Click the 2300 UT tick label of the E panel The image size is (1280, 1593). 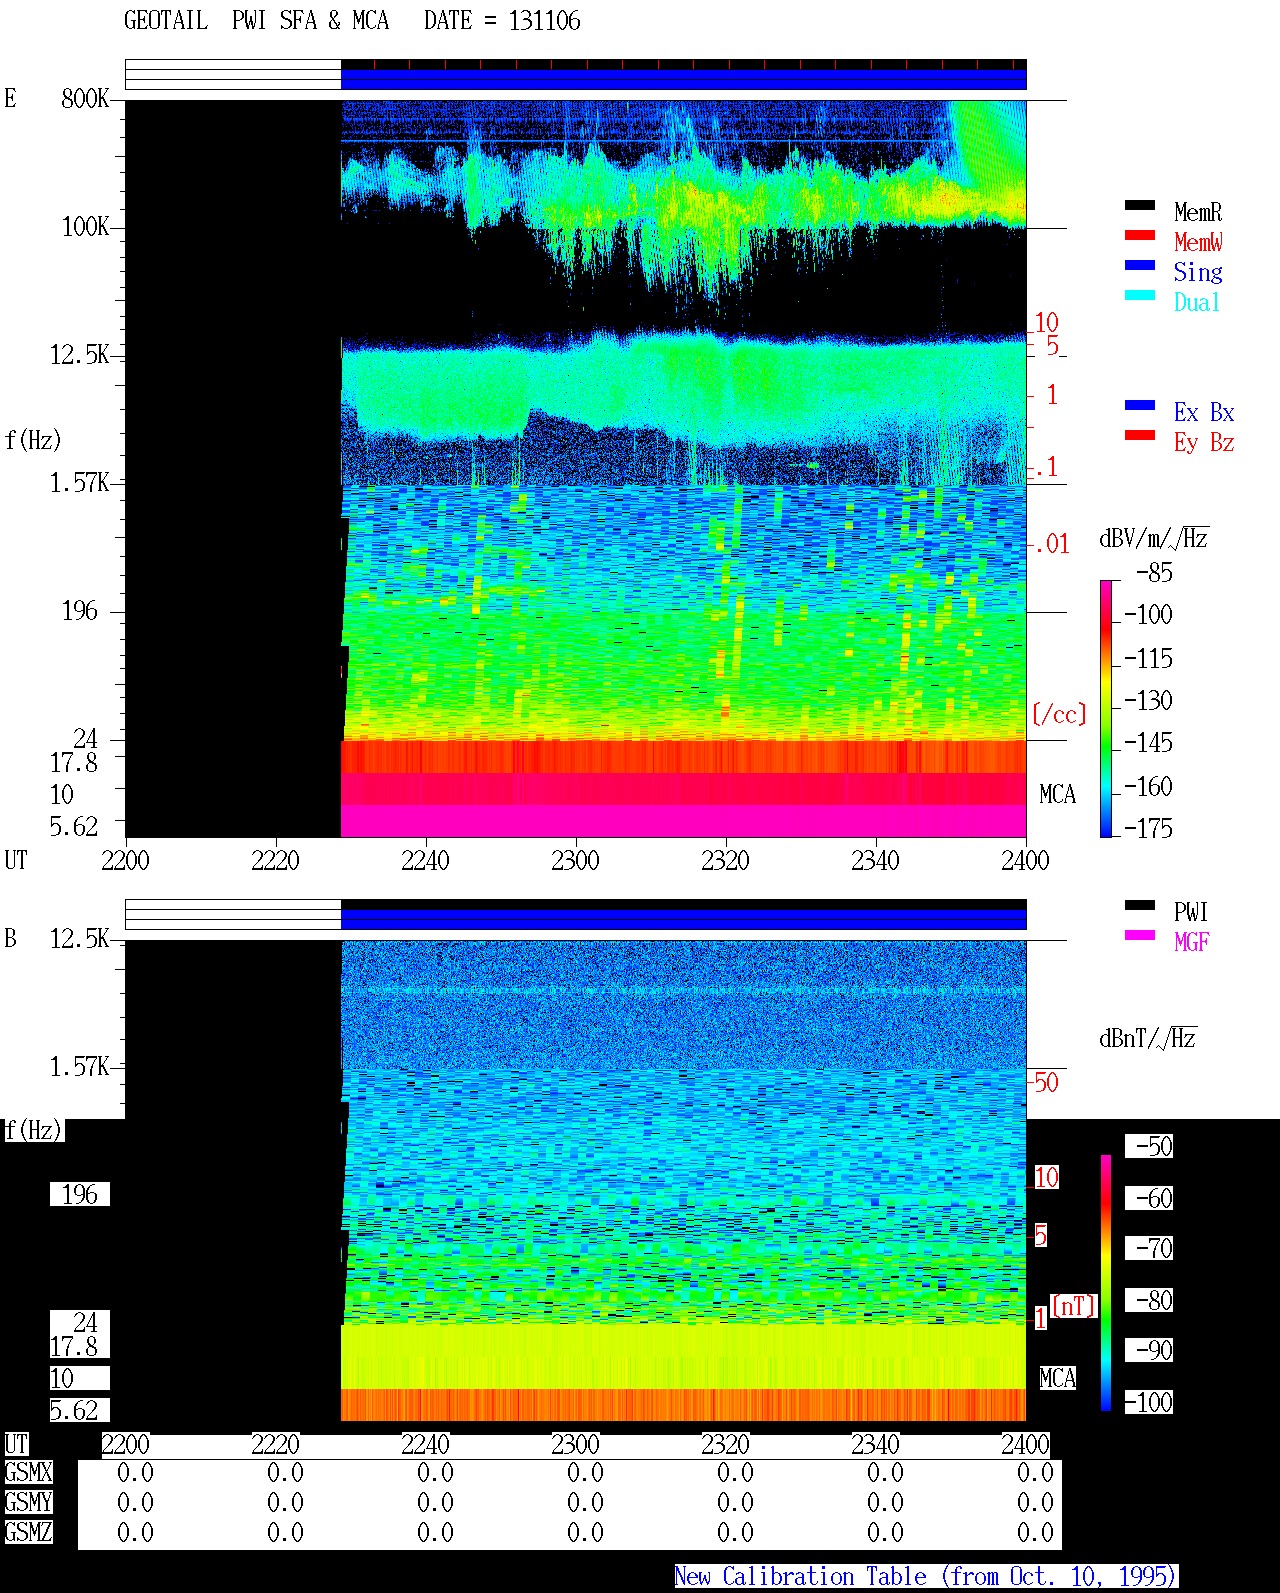(575, 861)
